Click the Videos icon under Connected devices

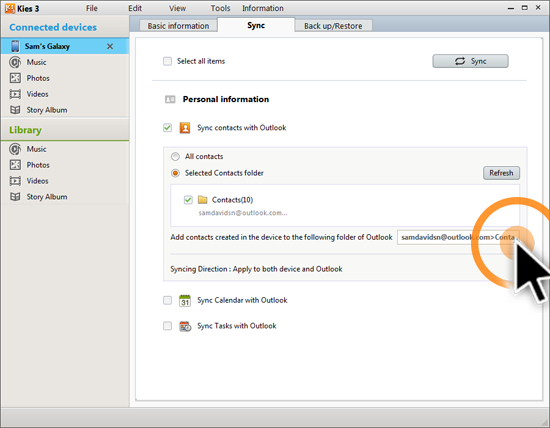click(15, 94)
